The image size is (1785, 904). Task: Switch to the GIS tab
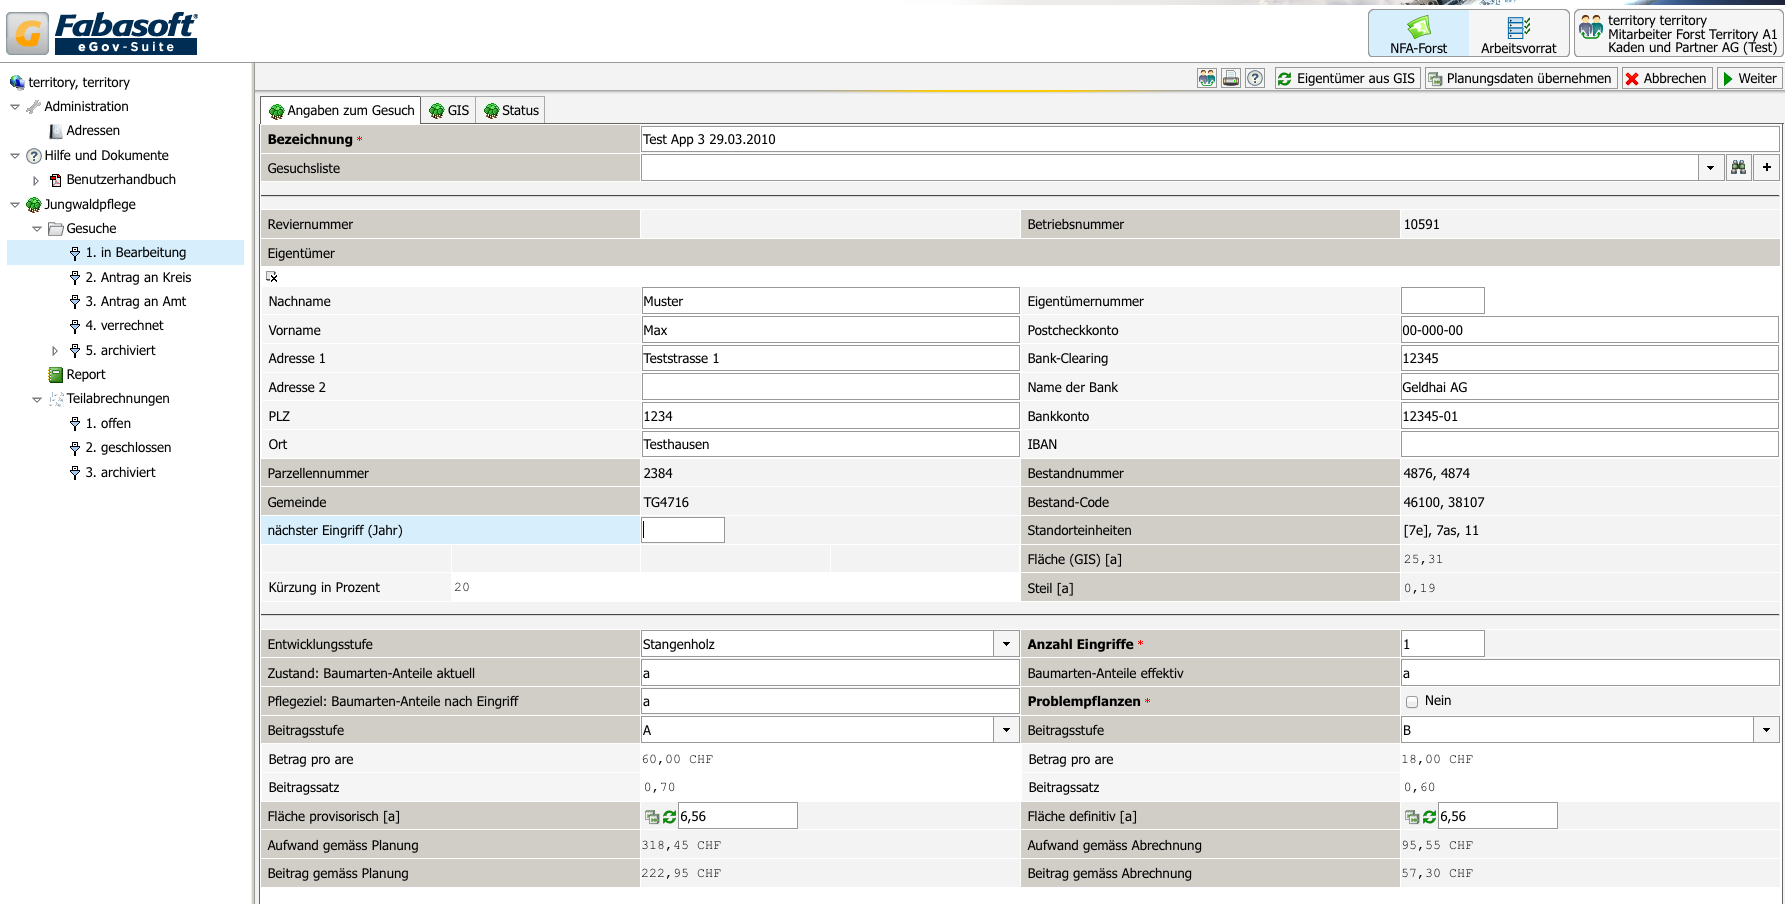coord(449,110)
